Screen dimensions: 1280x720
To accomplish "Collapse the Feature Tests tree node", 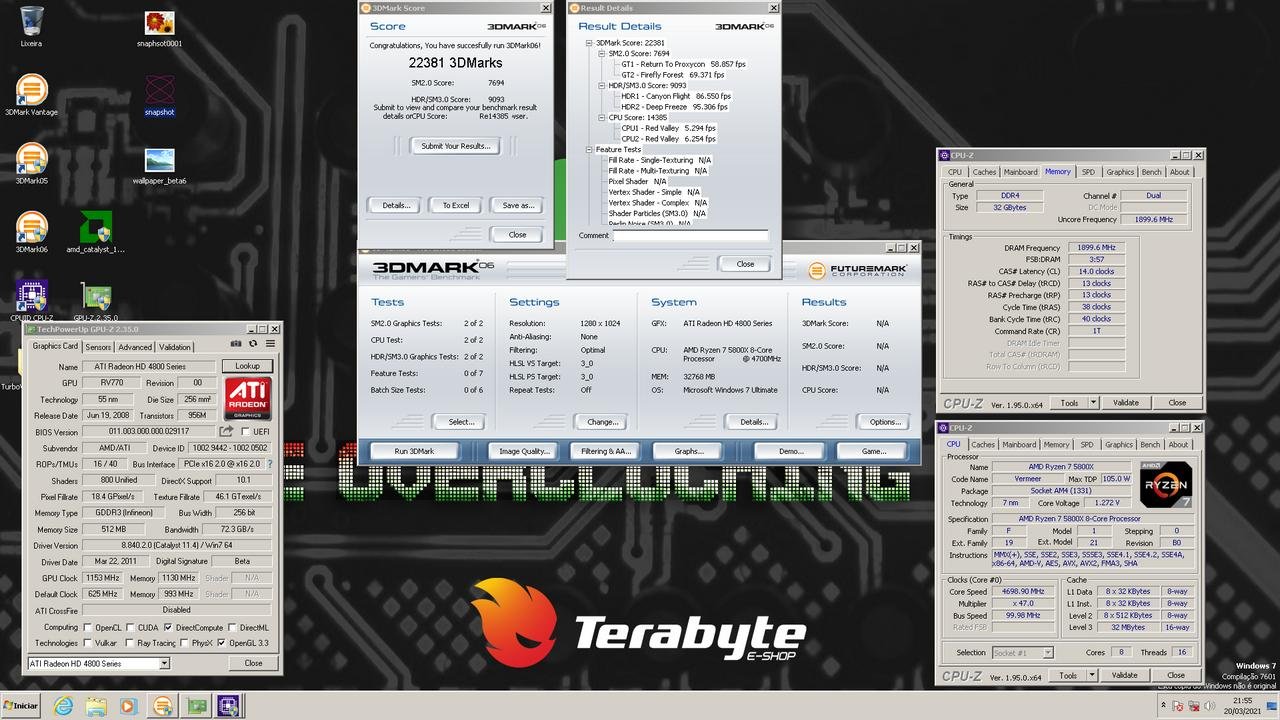I will pyautogui.click(x=589, y=150).
